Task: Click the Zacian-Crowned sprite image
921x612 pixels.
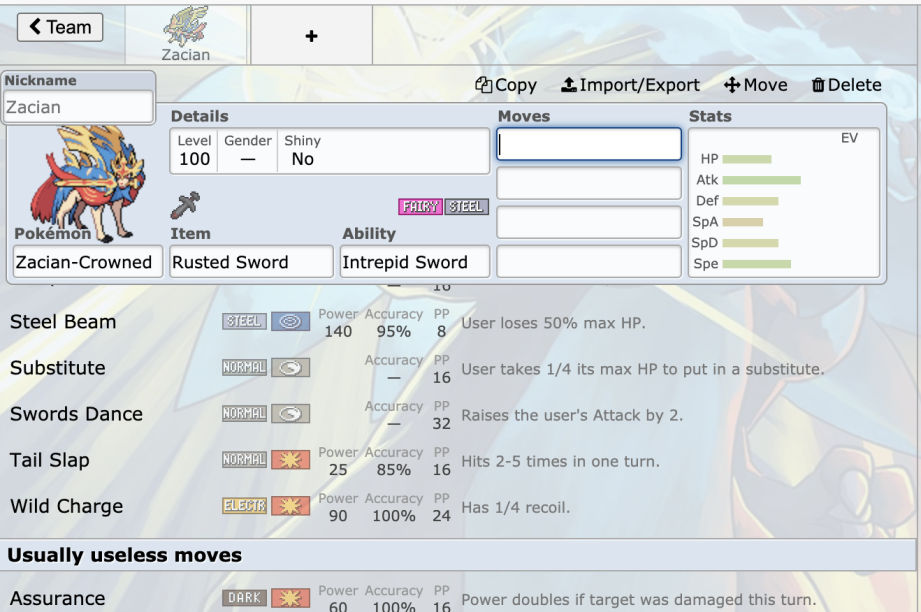Action: (x=87, y=182)
